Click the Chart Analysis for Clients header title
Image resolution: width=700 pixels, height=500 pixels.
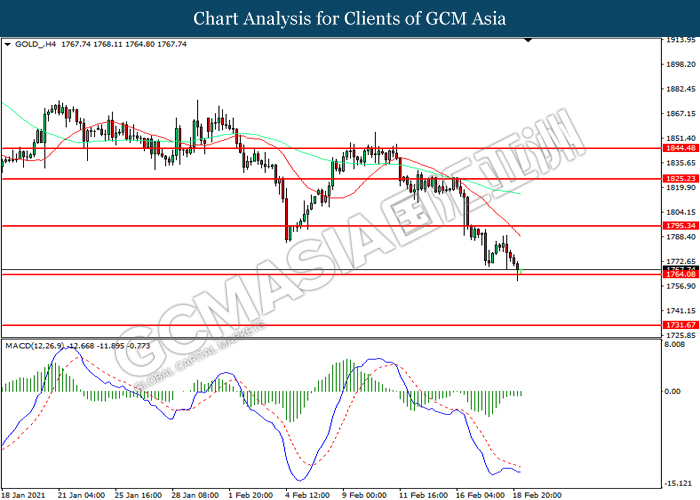pyautogui.click(x=350, y=18)
